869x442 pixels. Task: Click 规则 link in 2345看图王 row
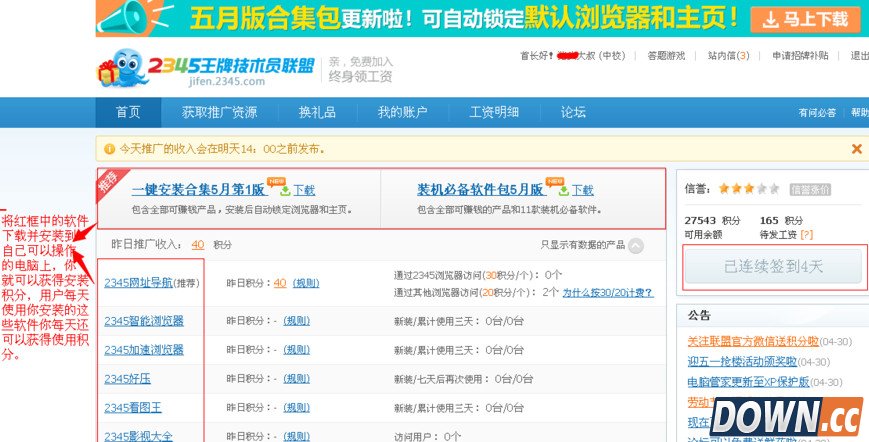tap(297, 408)
